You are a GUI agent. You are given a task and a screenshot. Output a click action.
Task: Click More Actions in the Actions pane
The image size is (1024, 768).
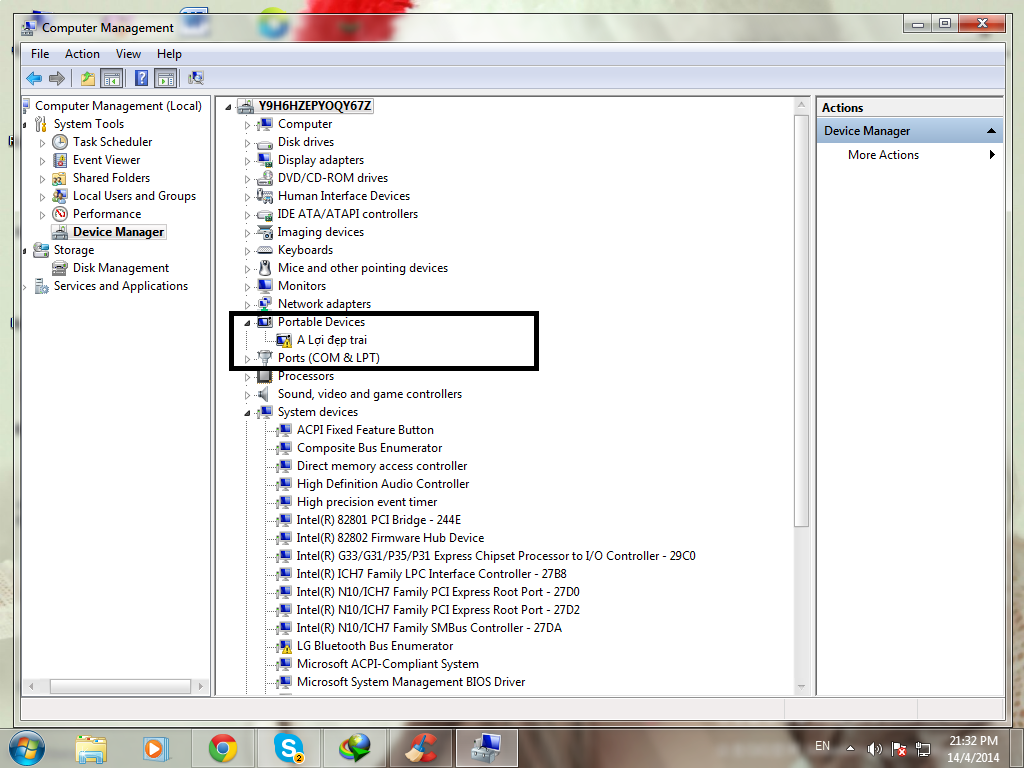tap(883, 155)
